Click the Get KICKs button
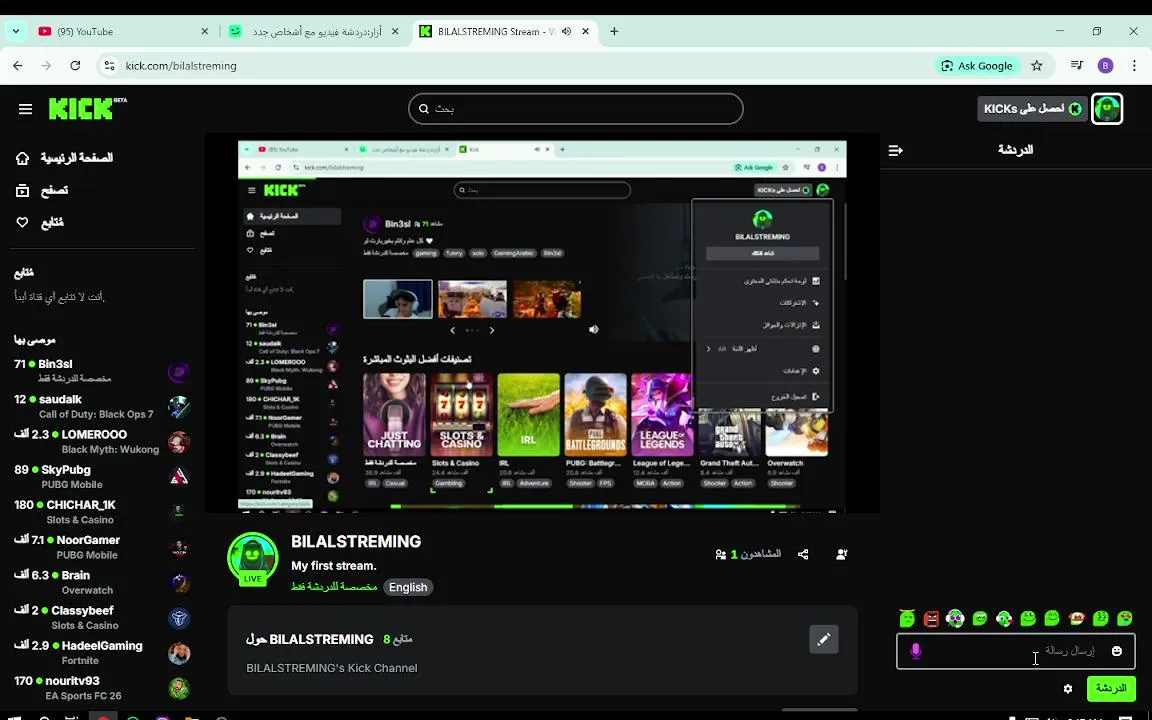 pos(1032,109)
